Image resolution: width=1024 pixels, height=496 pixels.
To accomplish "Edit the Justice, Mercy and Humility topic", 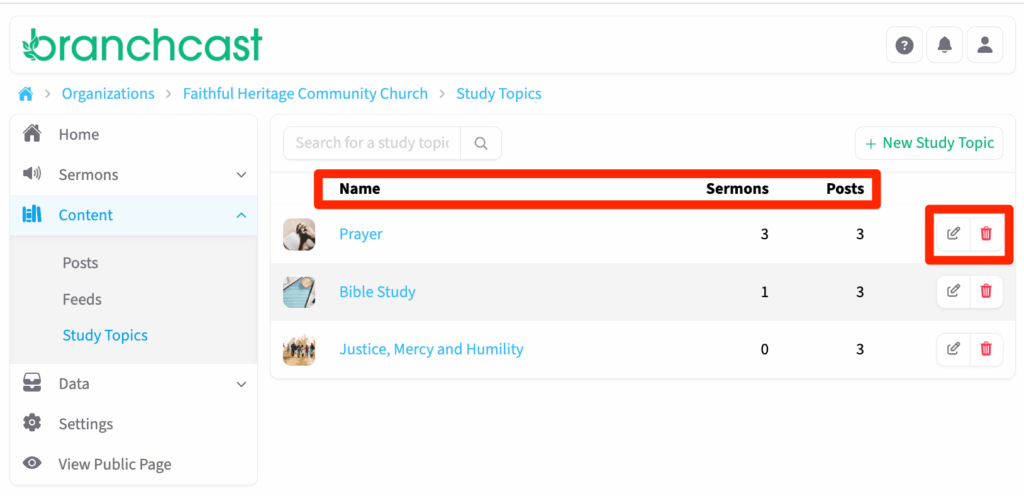I will point(954,349).
